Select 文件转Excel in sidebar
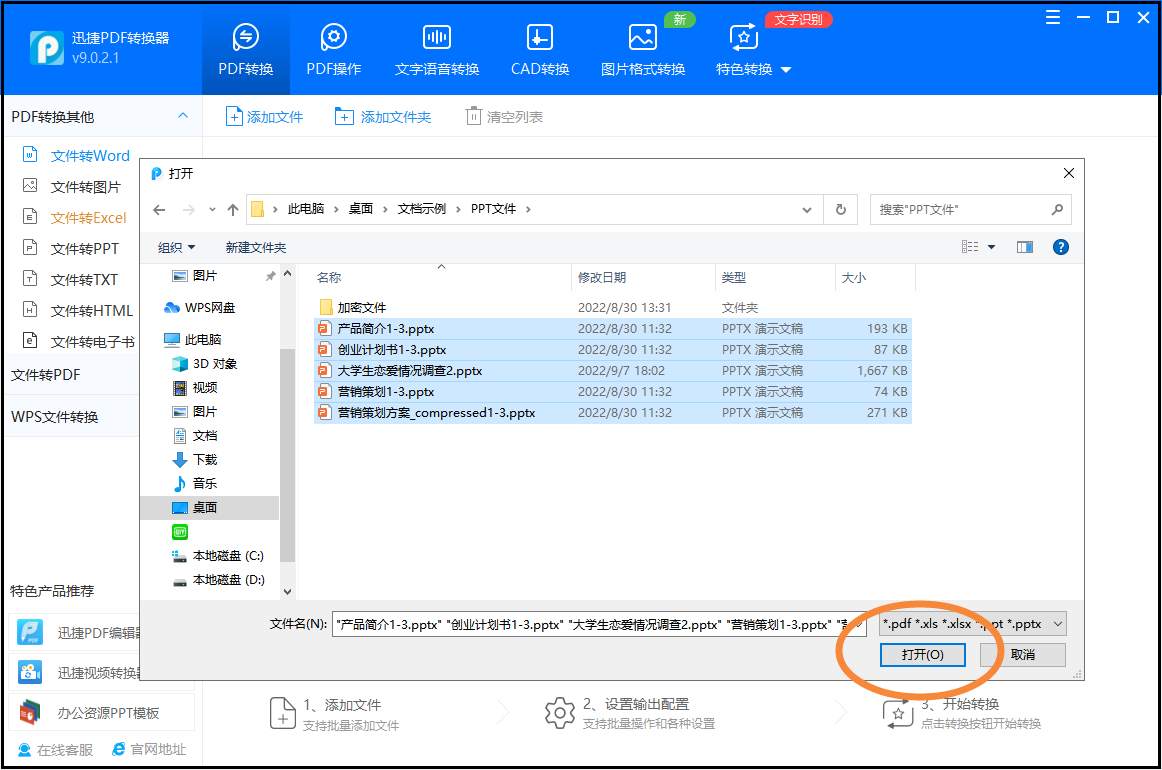The height and width of the screenshot is (770, 1162). point(75,218)
